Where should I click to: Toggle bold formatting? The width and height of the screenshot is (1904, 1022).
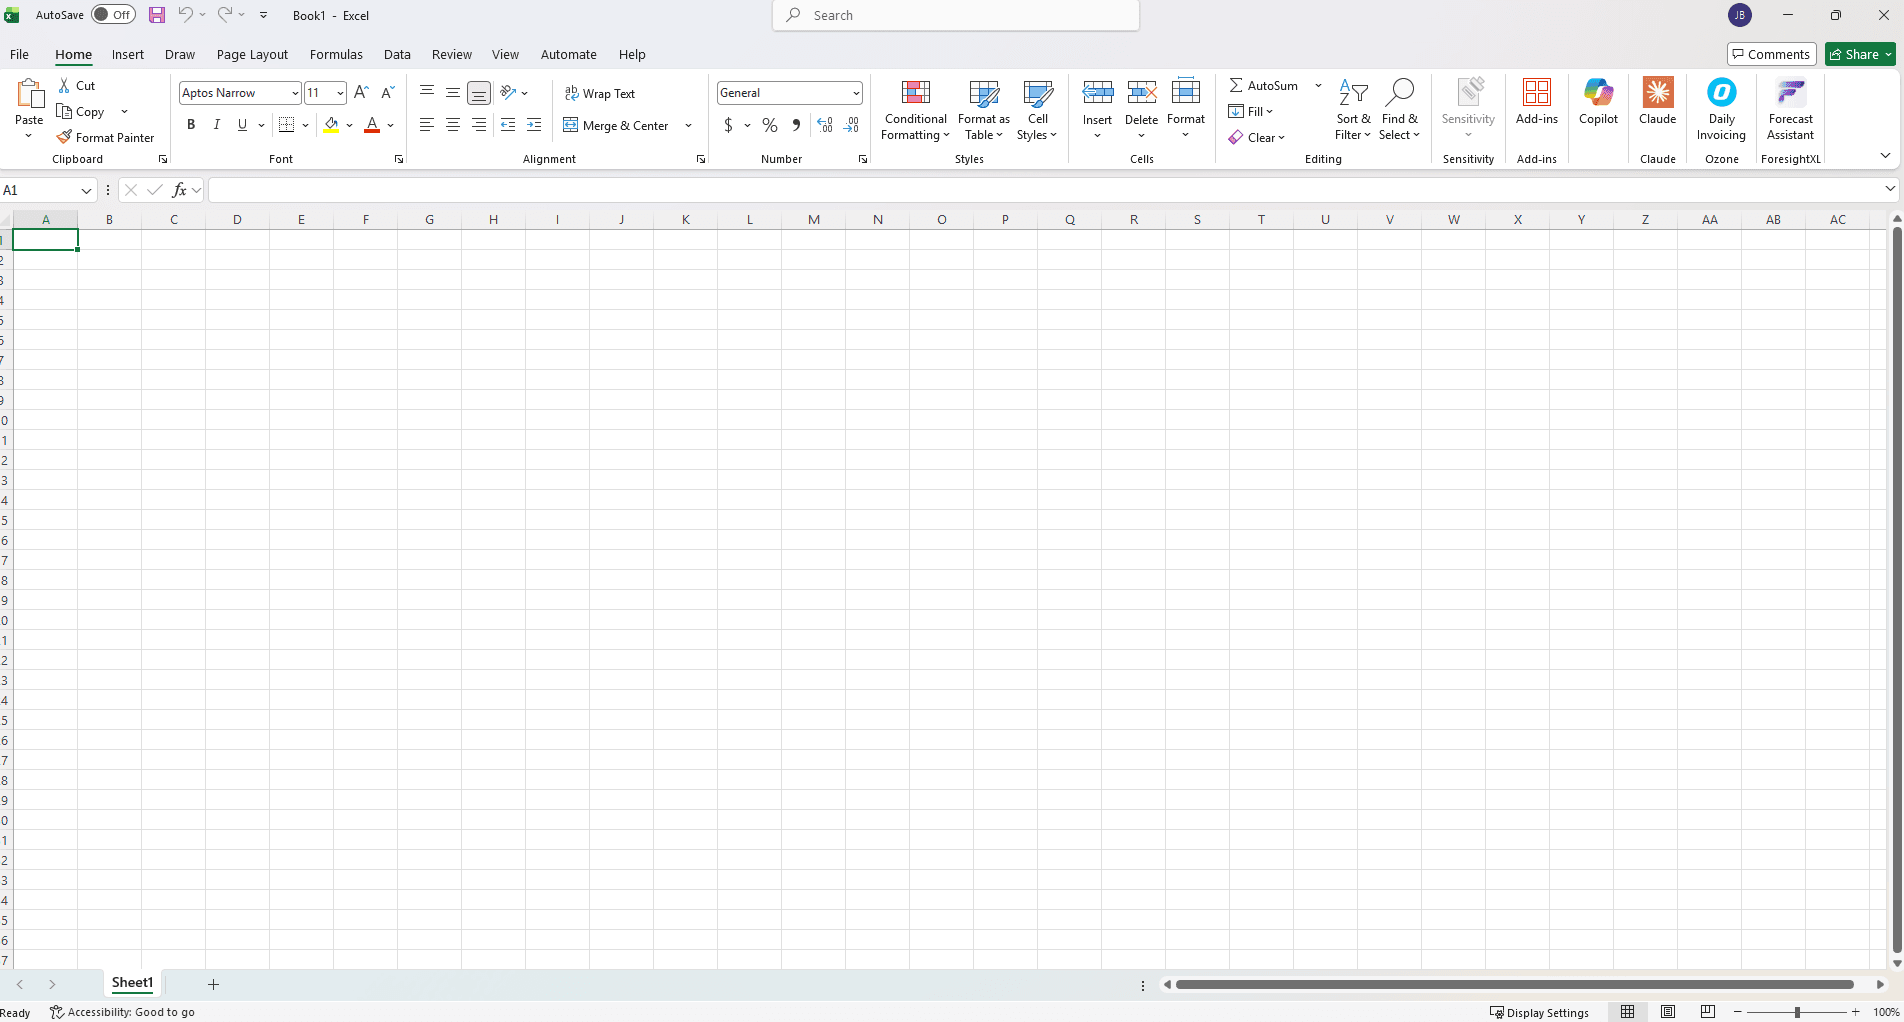(190, 124)
